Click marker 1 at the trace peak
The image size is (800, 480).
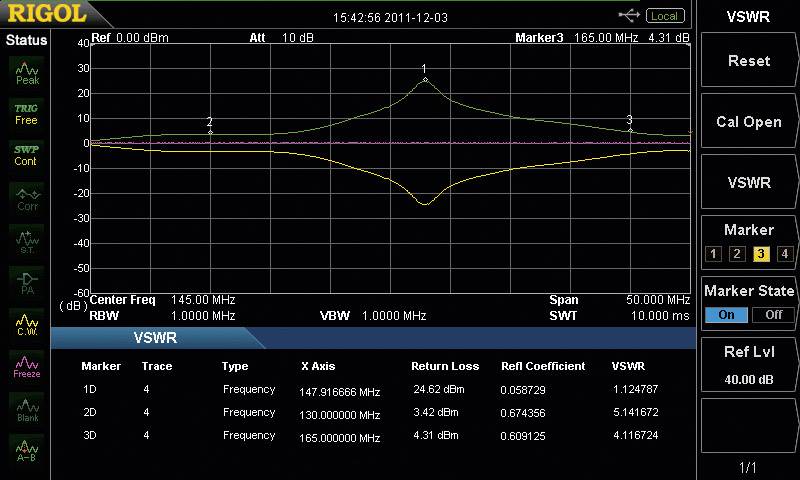click(x=425, y=79)
